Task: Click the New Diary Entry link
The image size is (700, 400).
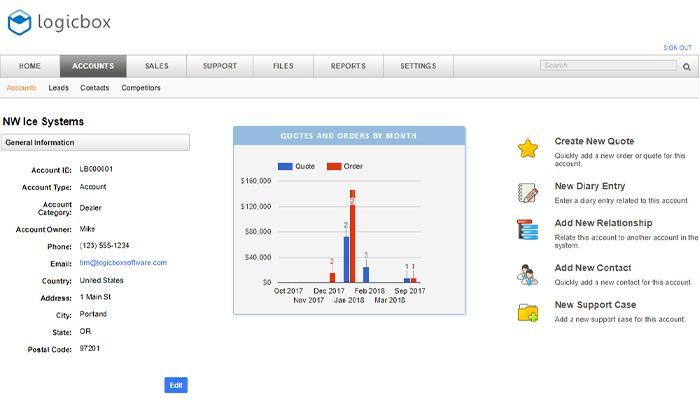Action: 590,186
